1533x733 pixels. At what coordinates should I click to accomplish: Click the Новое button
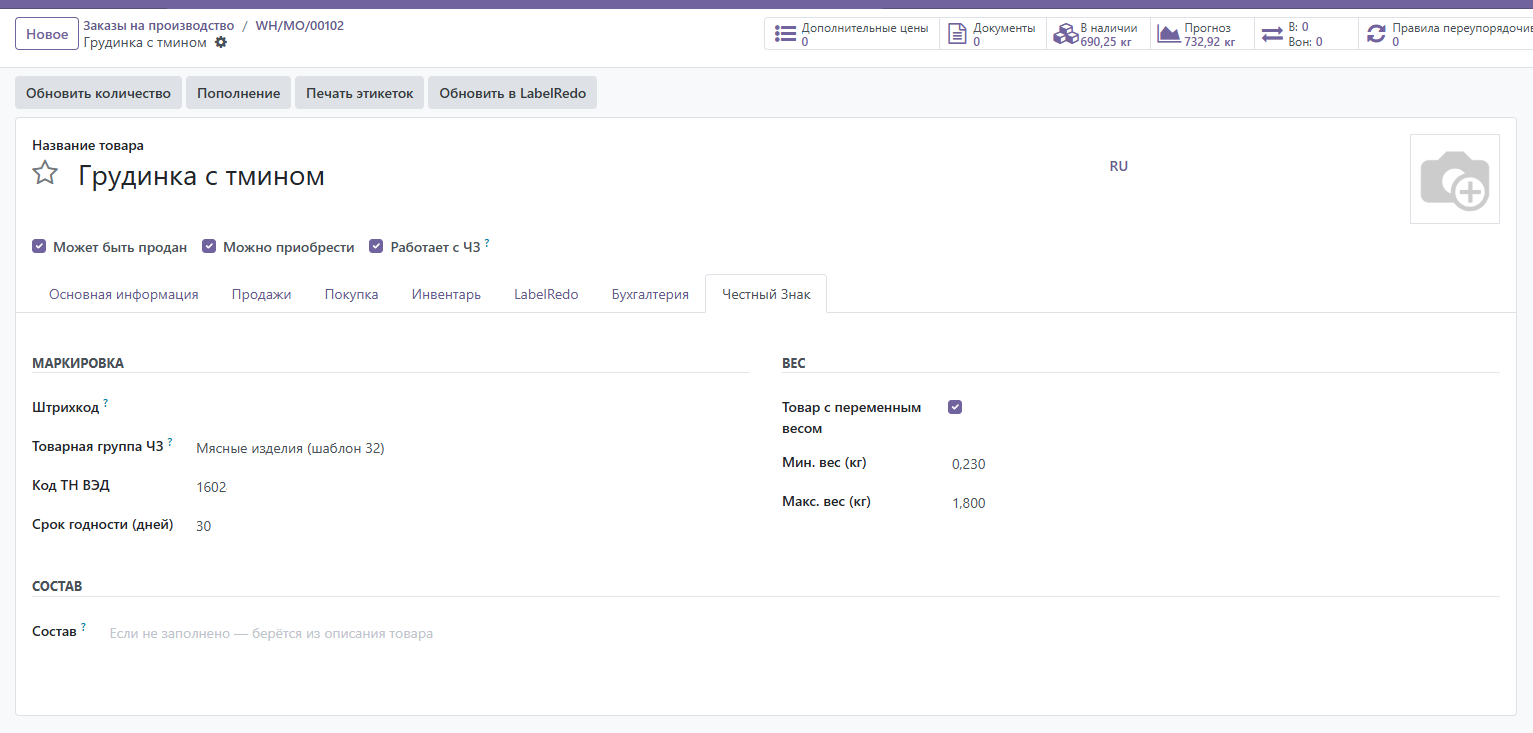tap(47, 34)
